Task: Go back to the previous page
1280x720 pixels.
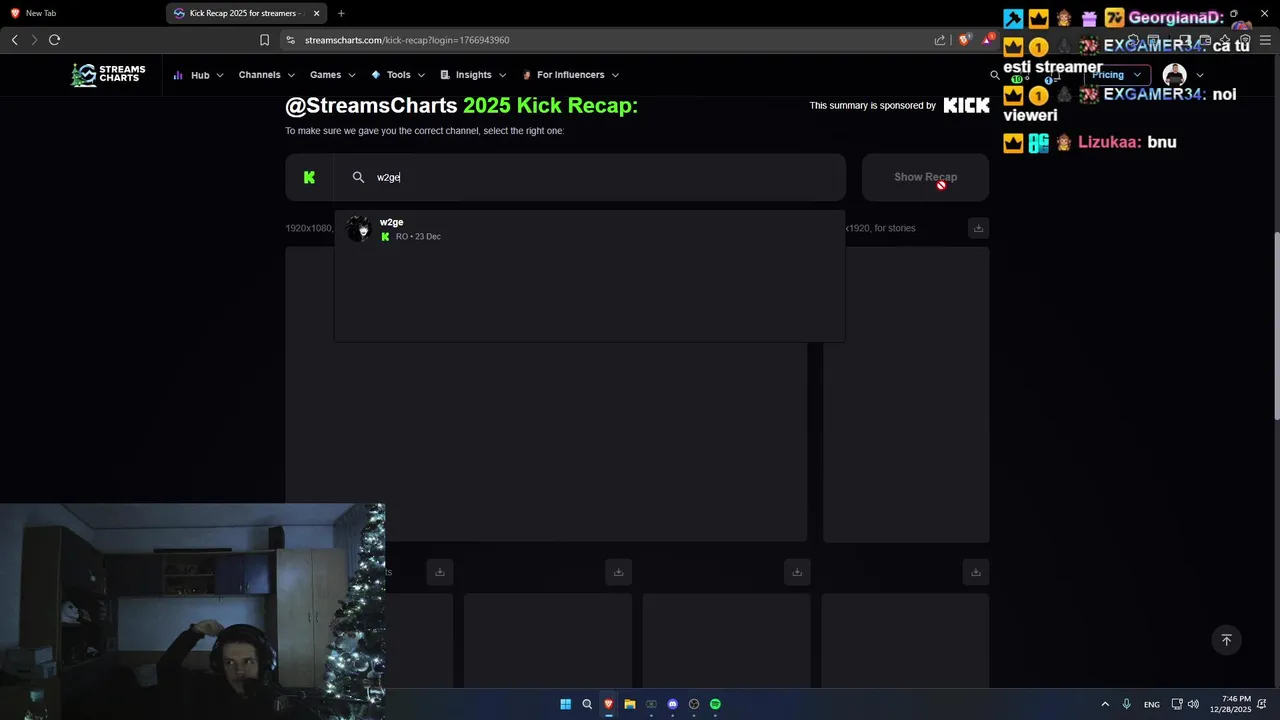Action: [14, 40]
